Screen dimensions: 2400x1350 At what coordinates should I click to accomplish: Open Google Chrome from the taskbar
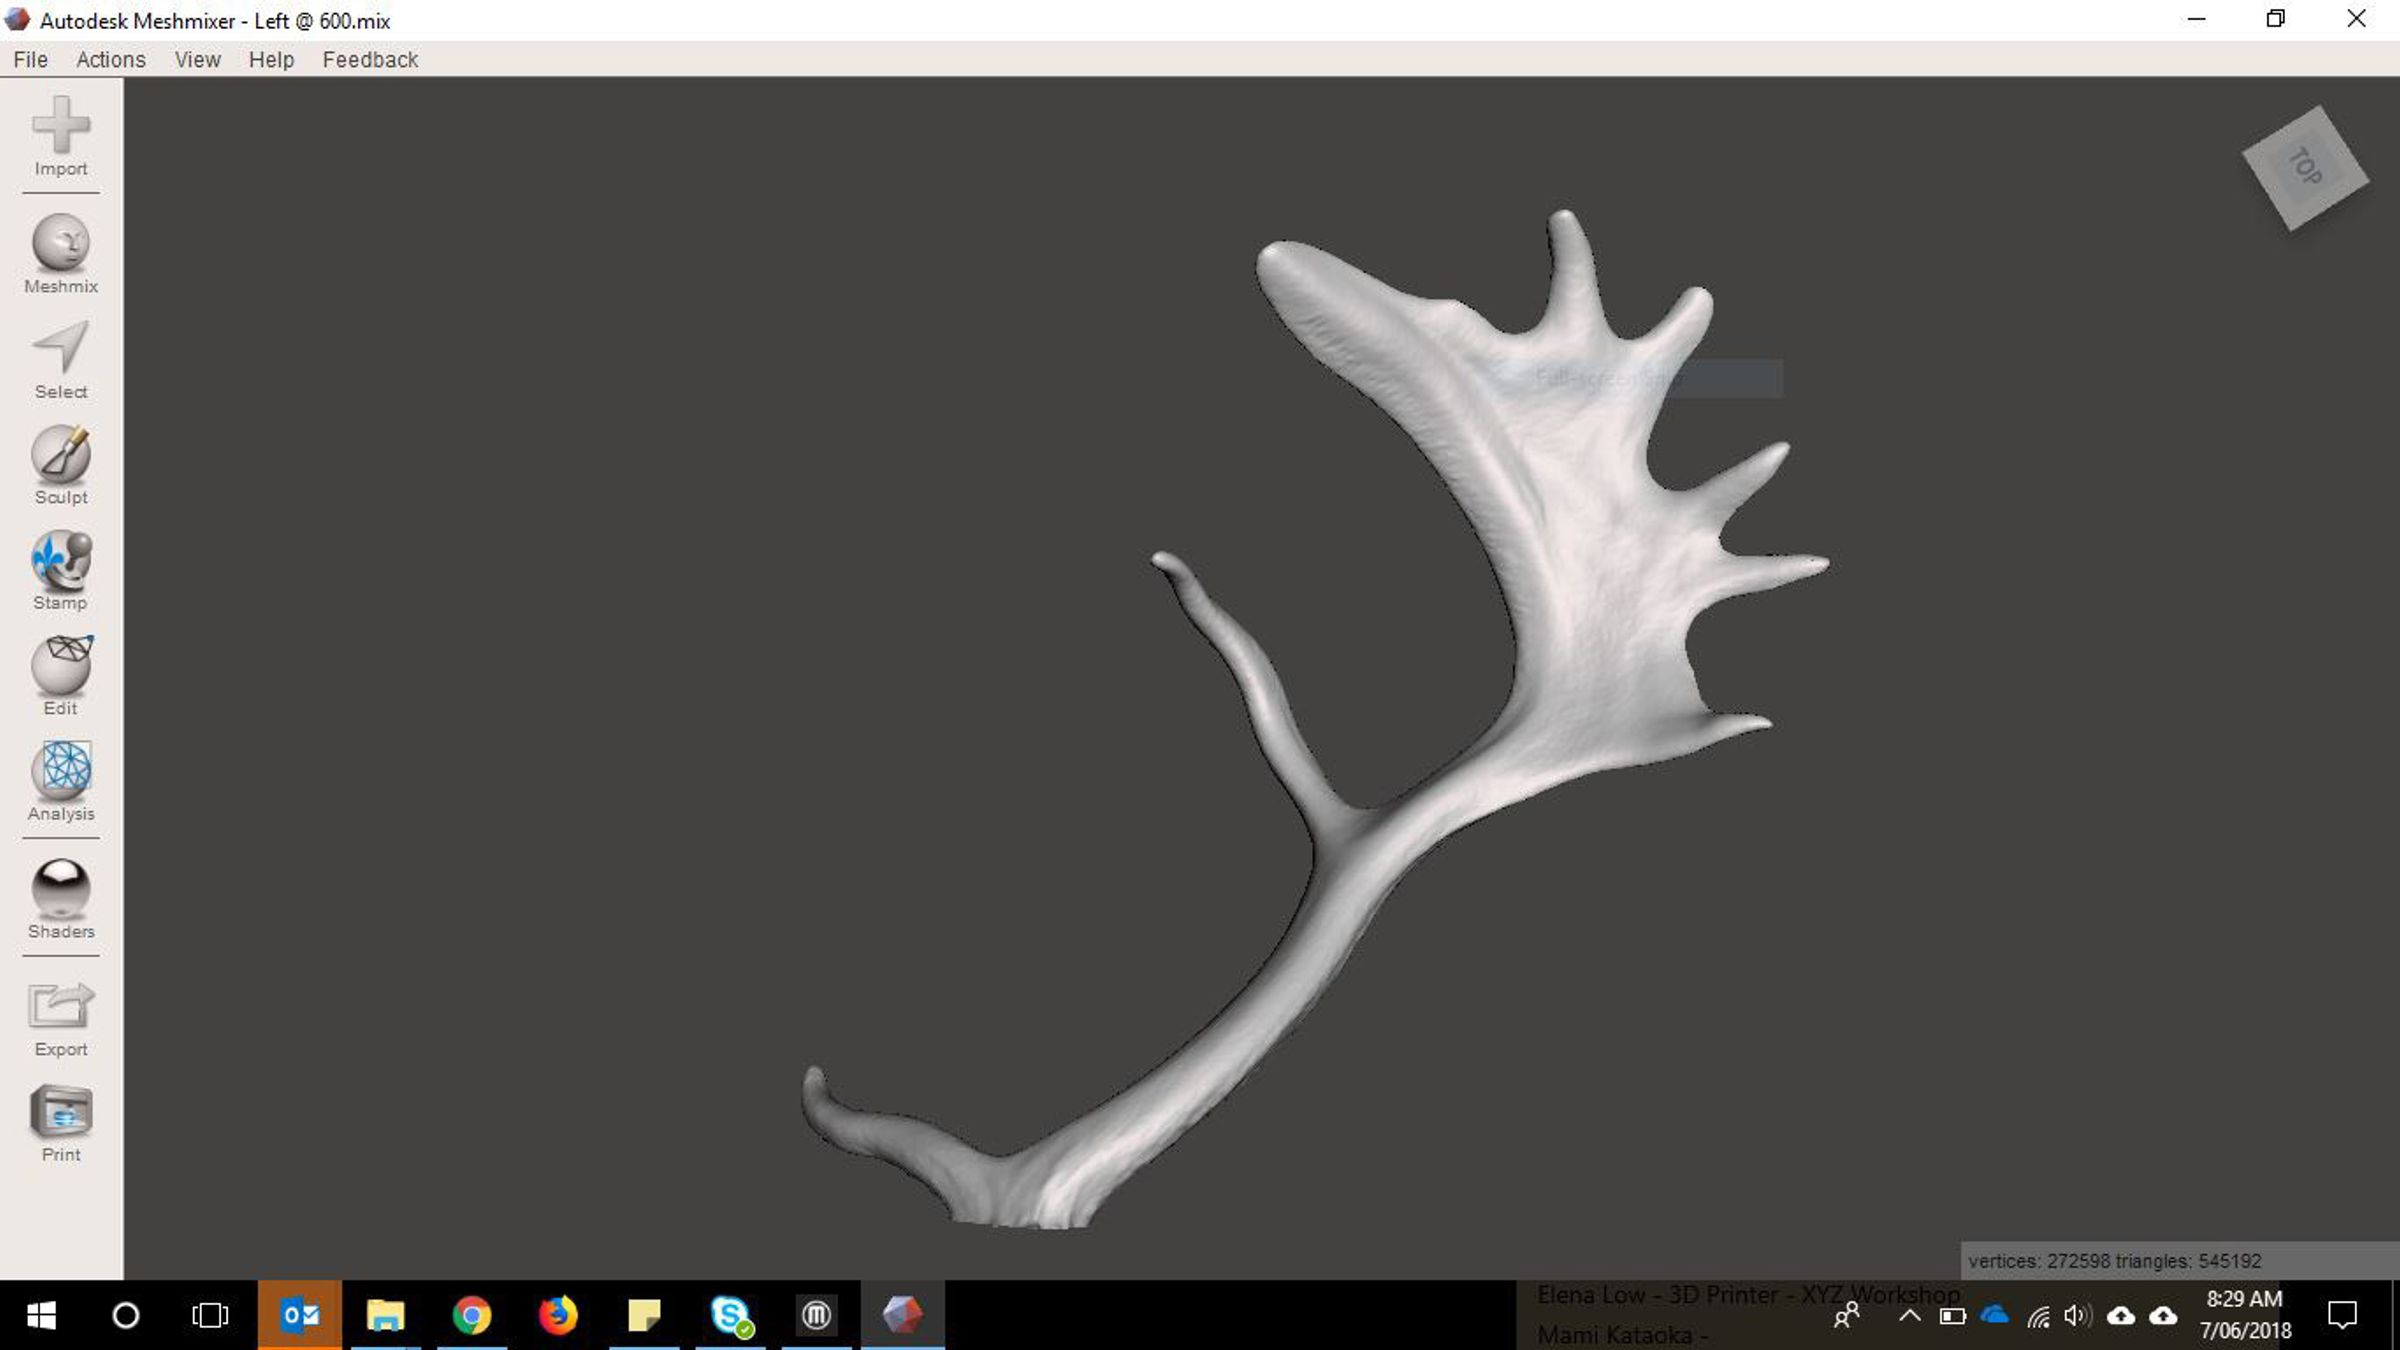[471, 1315]
